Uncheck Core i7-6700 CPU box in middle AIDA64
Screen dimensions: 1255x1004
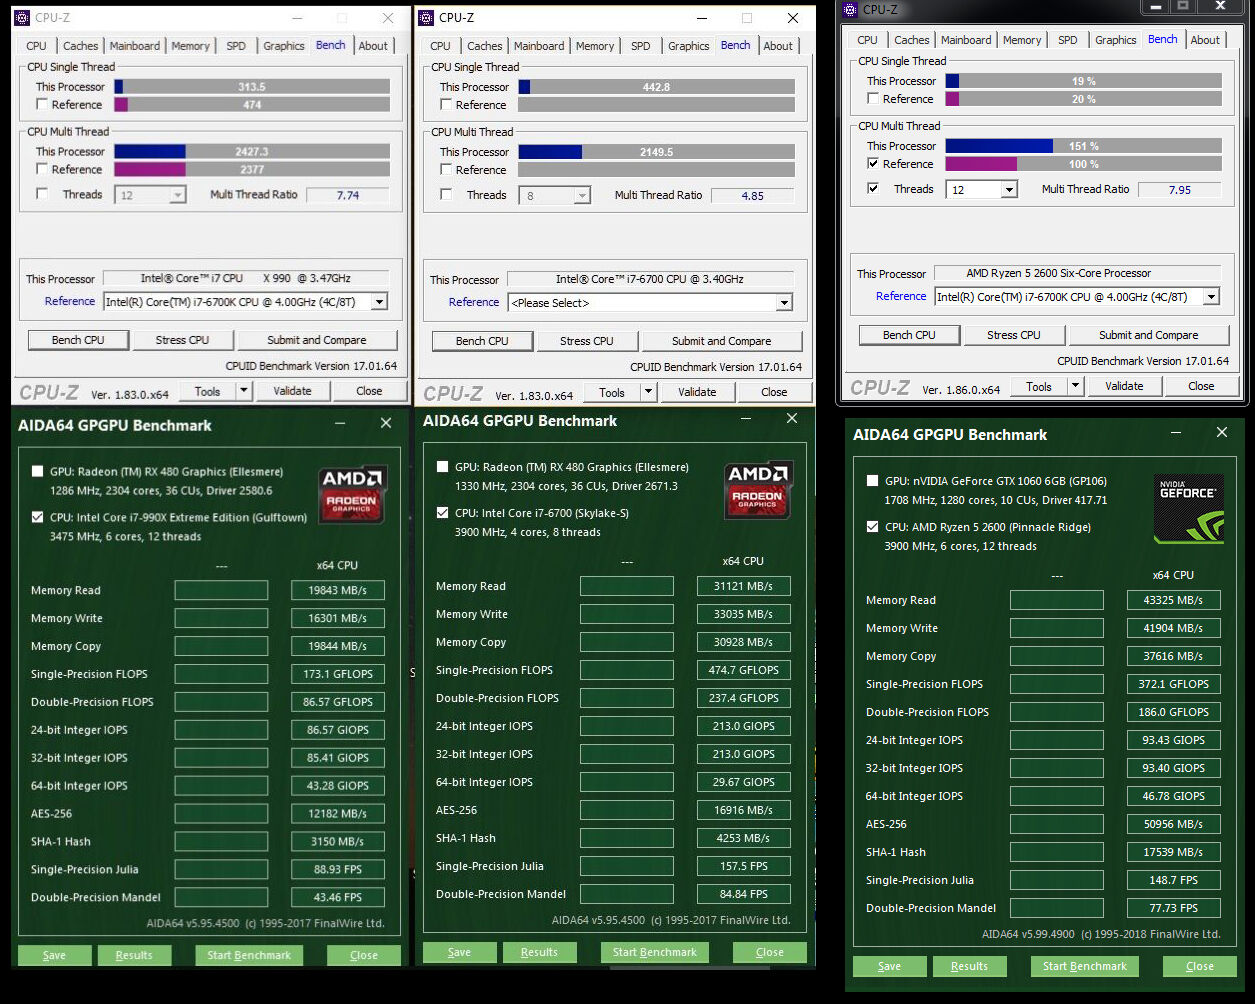click(x=442, y=513)
